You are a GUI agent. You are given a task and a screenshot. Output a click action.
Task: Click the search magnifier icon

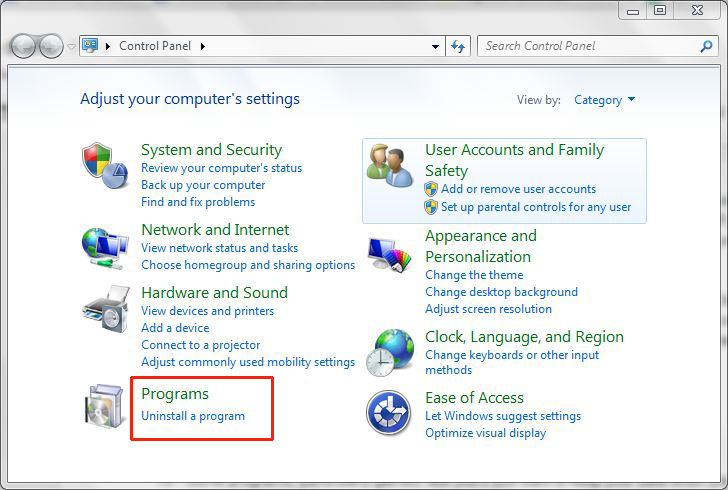tap(706, 46)
